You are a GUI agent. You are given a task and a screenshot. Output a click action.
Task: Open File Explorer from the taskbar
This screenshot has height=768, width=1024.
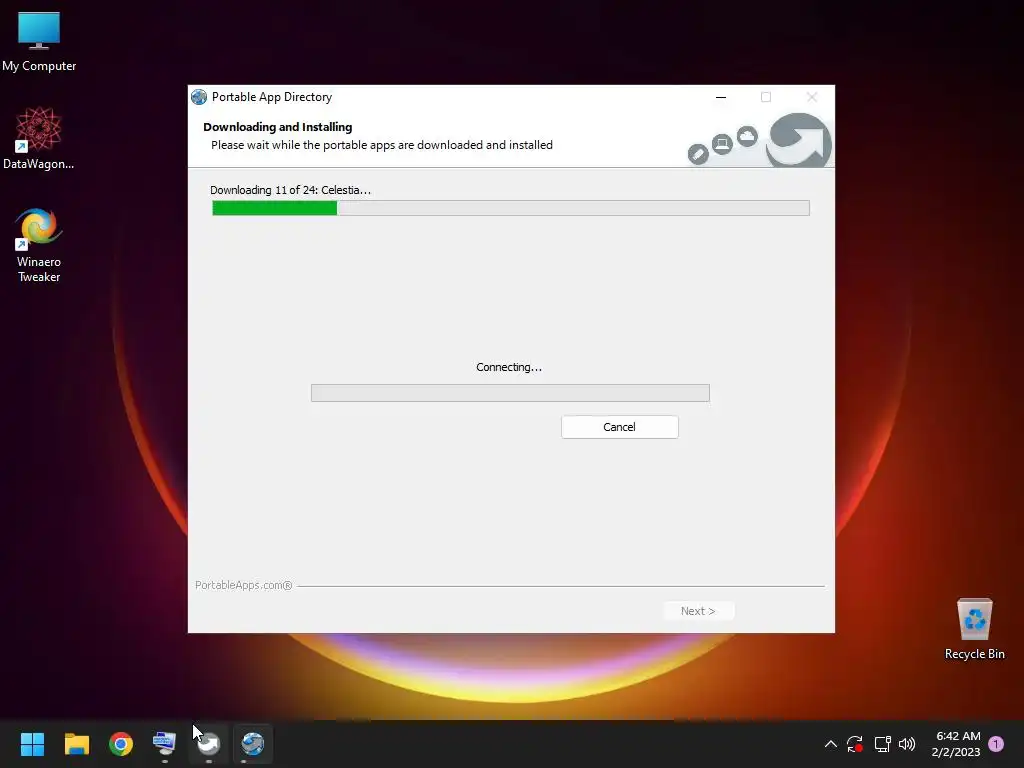pos(76,744)
